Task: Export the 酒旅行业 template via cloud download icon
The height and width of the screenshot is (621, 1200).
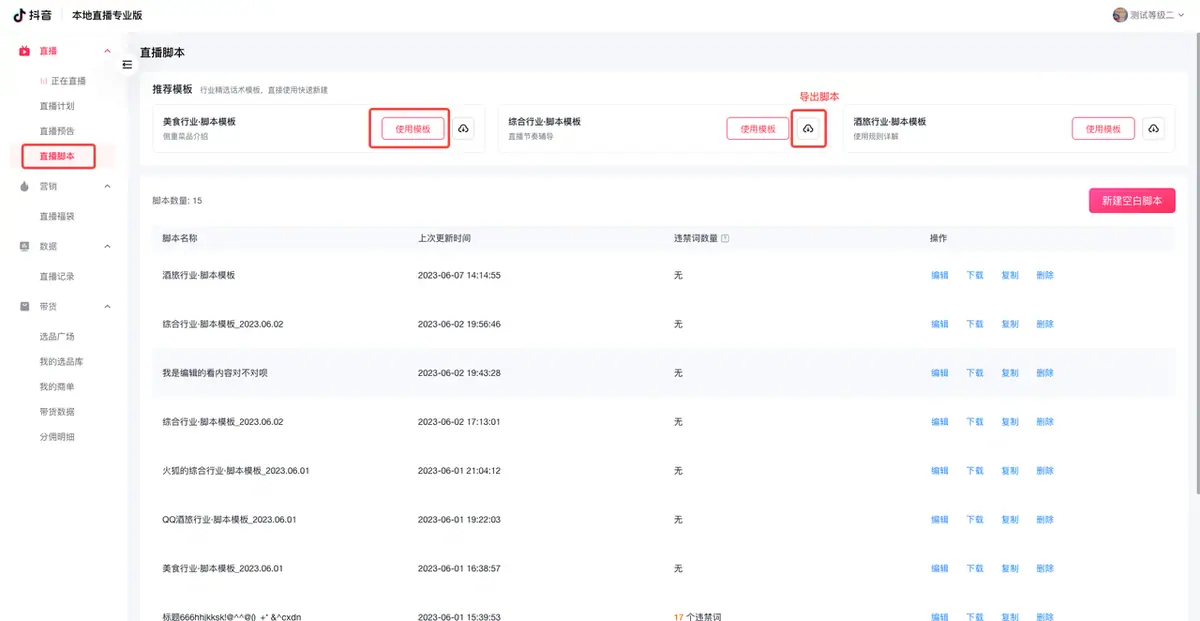Action: pos(1153,129)
